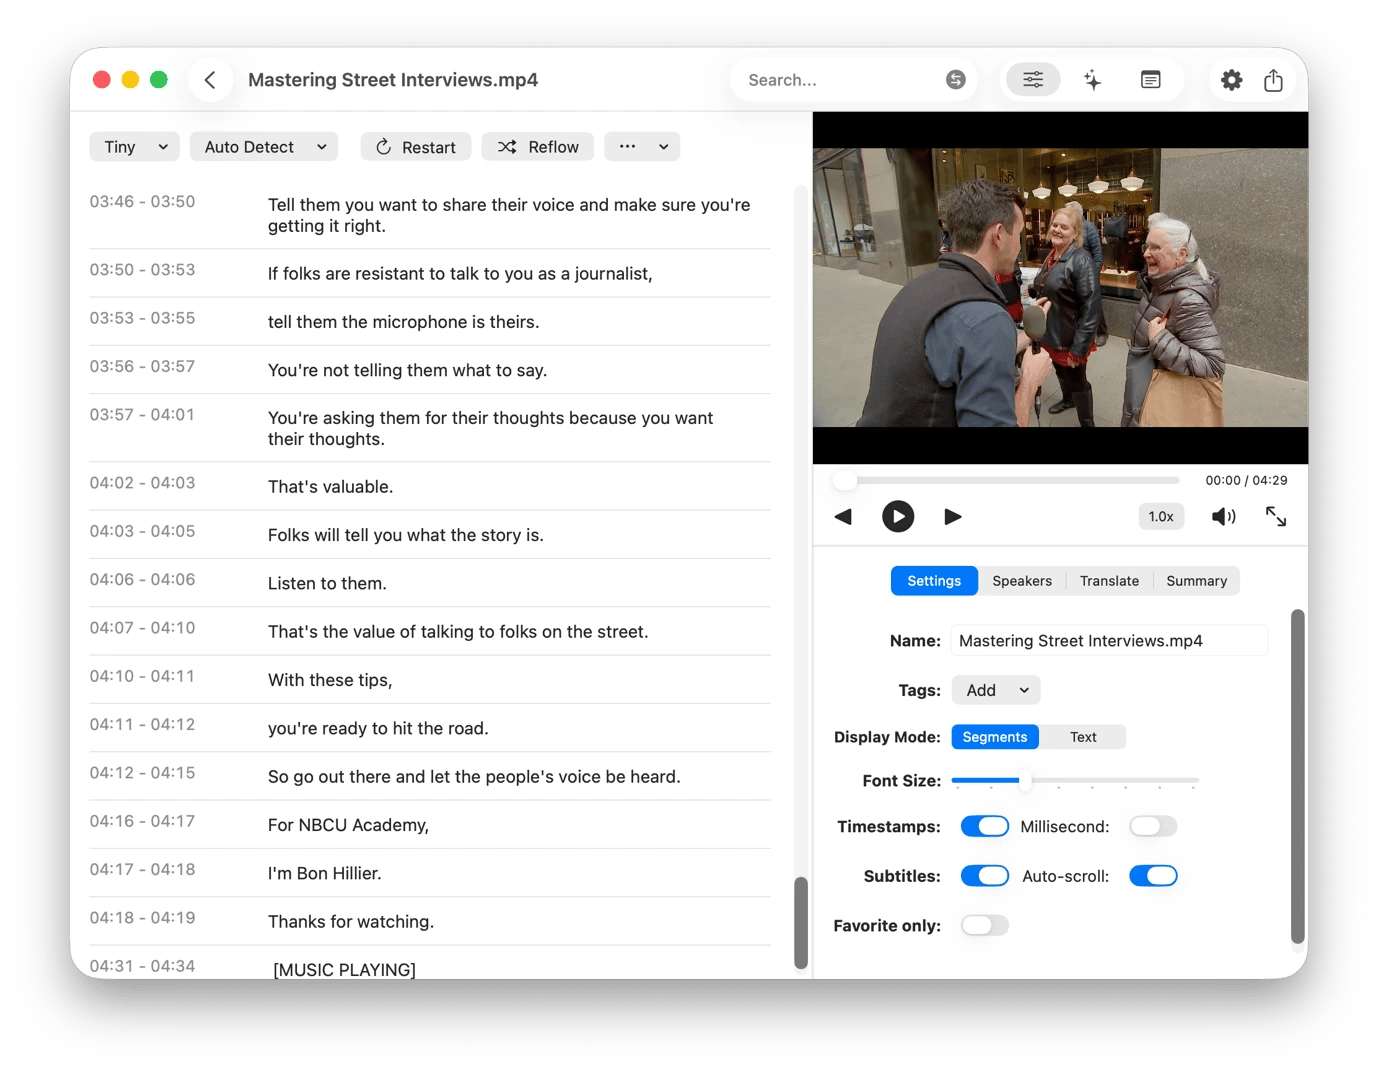Disable the Timestamps toggle
Screen dimensions: 1378x1071
coord(985,827)
